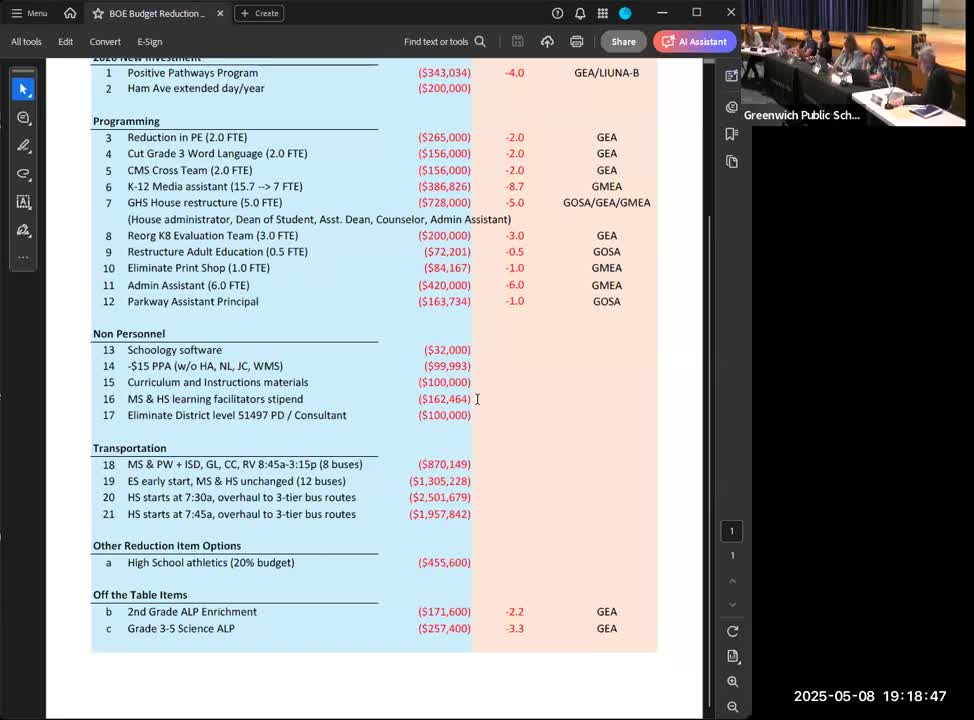Click the Parkway Assistant Principal row text
The height and width of the screenshot is (720, 974).
tap(193, 301)
